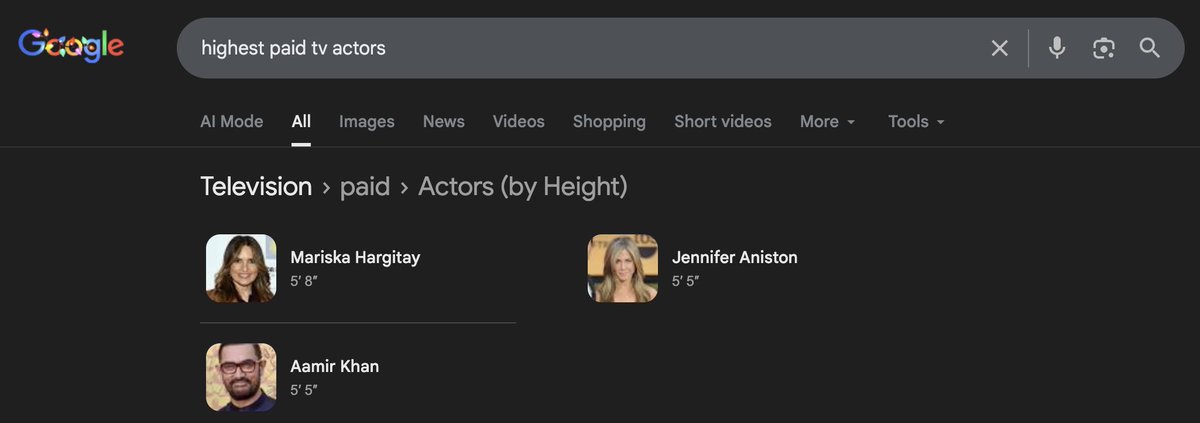Open Aamir Khan photo thumbnail
This screenshot has height=423, width=1200.
(x=241, y=377)
